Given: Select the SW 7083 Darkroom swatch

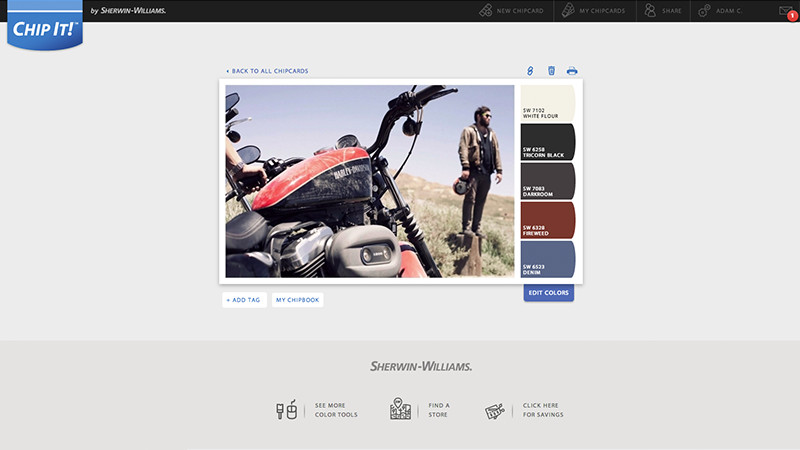Looking at the screenshot, I should pos(548,181).
